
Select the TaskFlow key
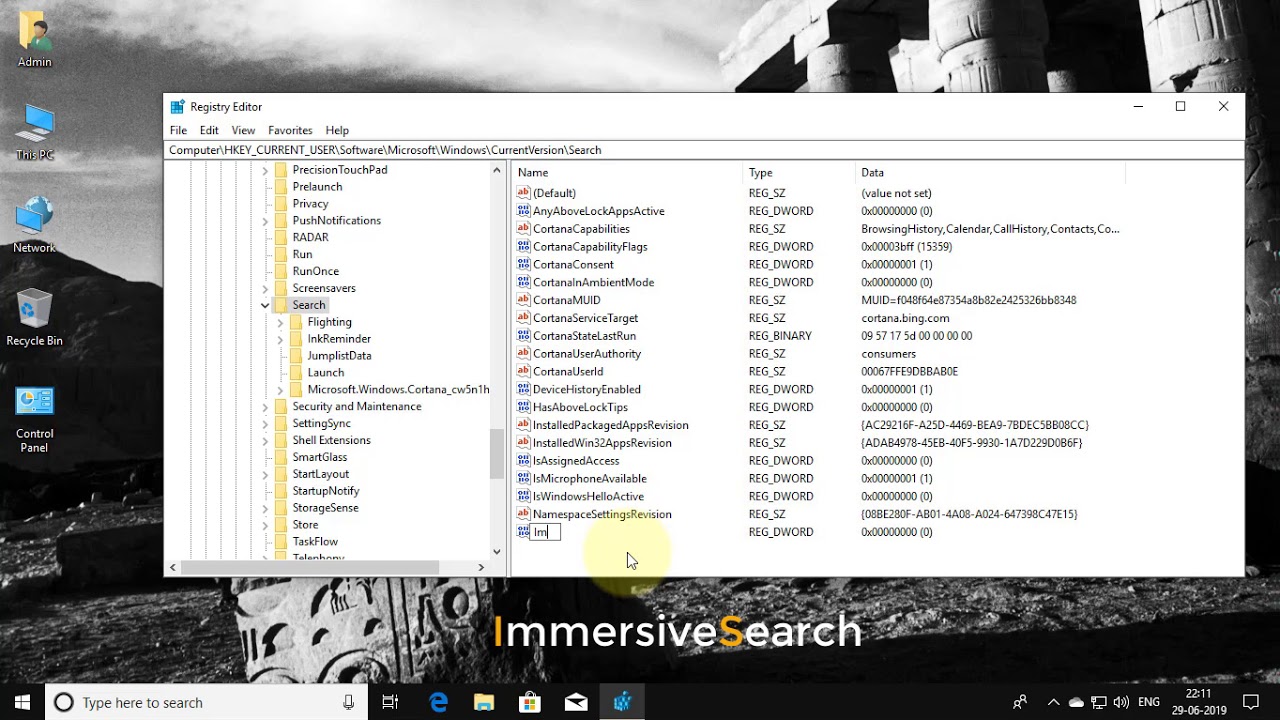[315, 542]
